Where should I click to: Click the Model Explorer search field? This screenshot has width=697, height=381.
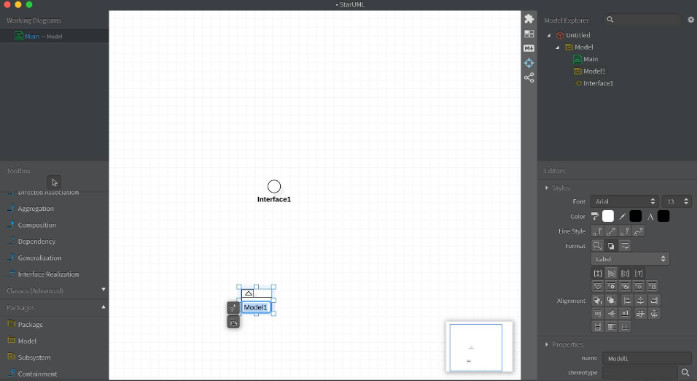tap(643, 20)
